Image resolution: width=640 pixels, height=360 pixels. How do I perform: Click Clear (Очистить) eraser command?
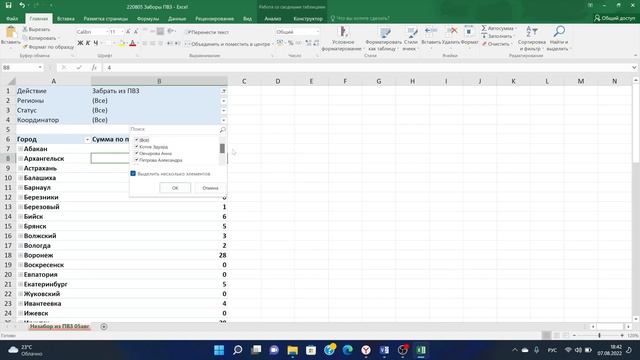tap(496, 44)
